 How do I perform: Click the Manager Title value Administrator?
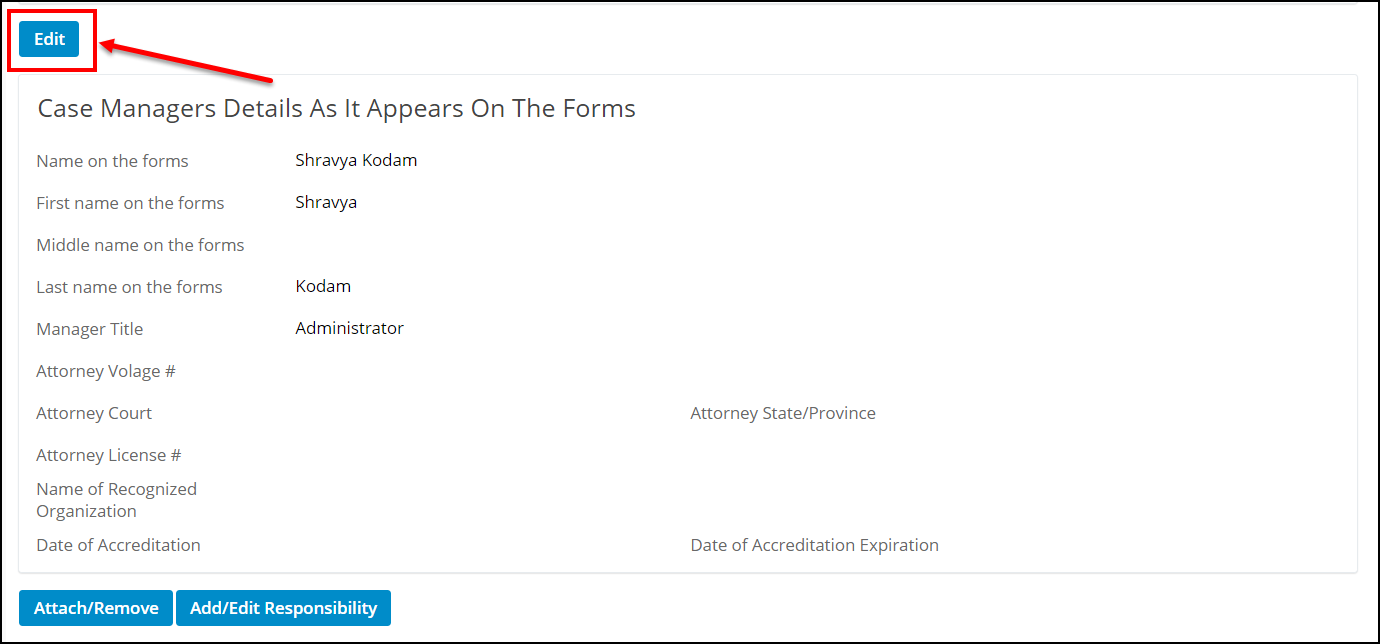[349, 327]
